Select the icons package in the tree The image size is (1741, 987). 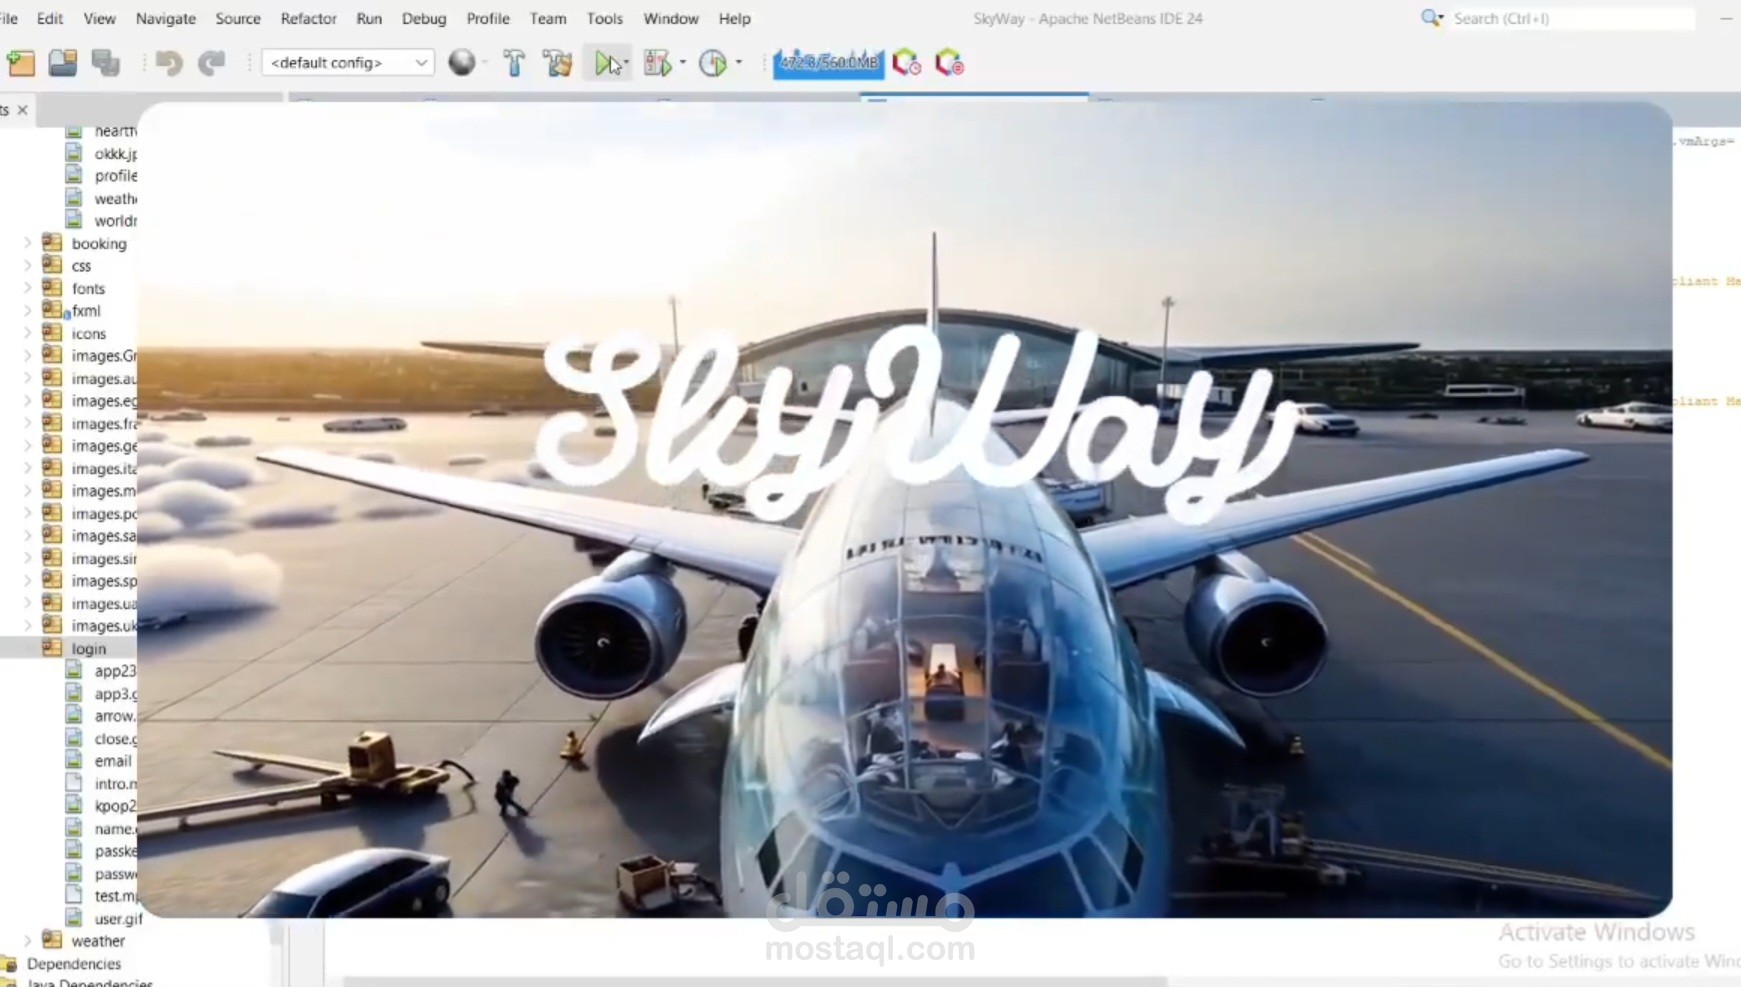pyautogui.click(x=88, y=333)
